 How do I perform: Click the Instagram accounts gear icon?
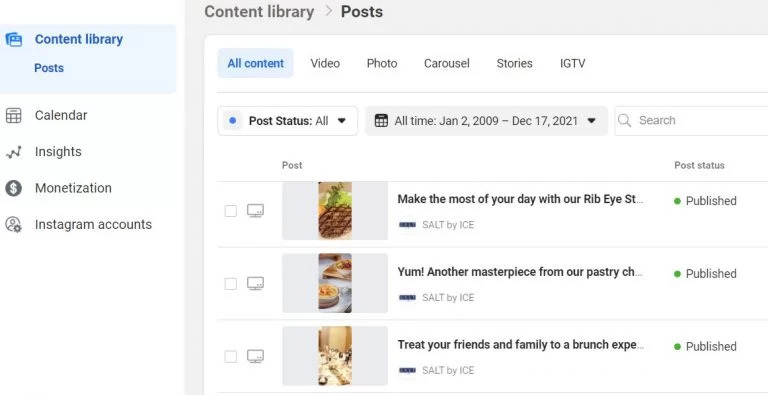pos(13,224)
